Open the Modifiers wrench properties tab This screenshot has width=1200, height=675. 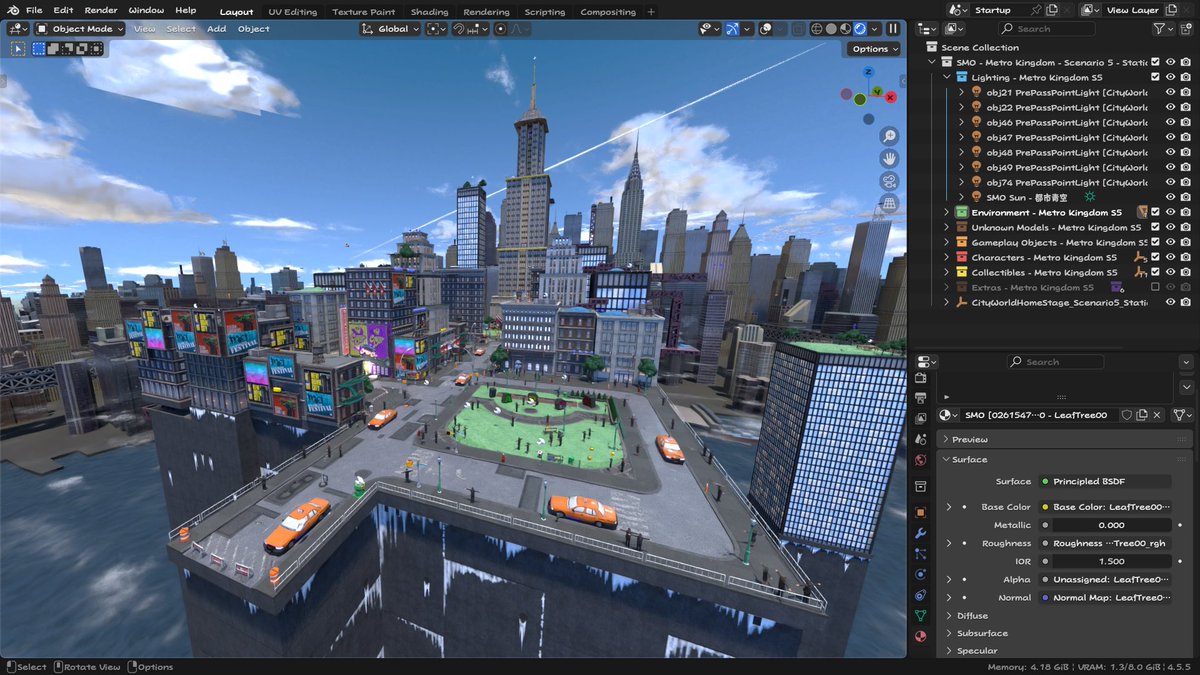pos(920,532)
